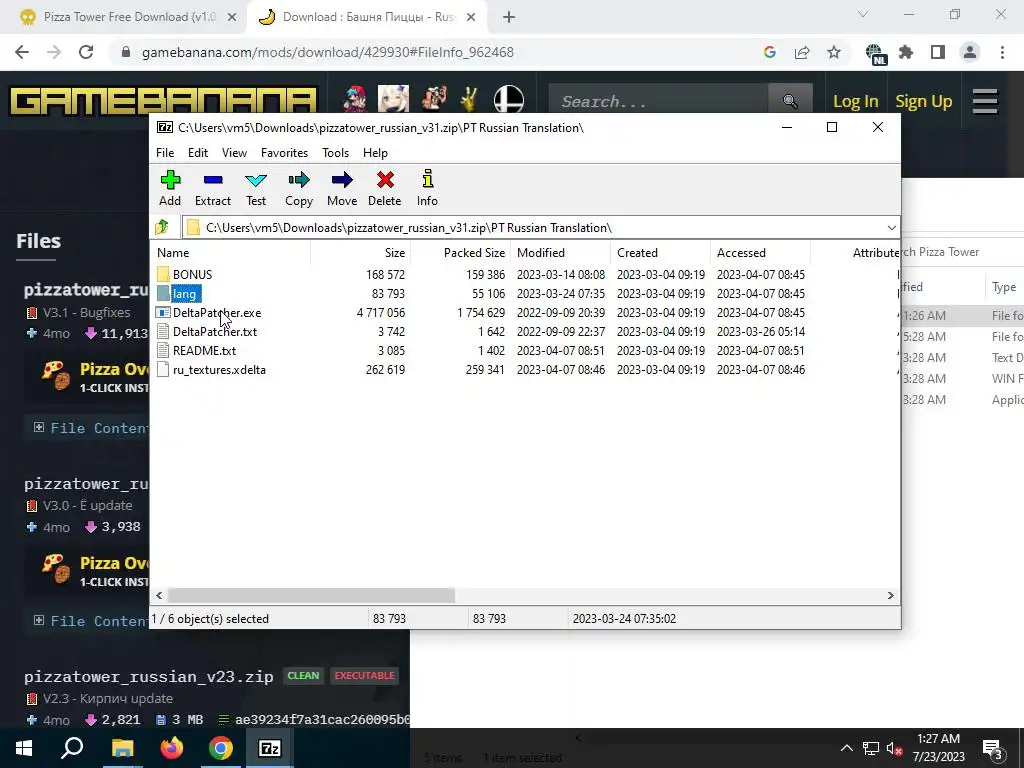1024x768 pixels.
Task: Select the DeltaPatcher.txt file
Action: coord(215,332)
